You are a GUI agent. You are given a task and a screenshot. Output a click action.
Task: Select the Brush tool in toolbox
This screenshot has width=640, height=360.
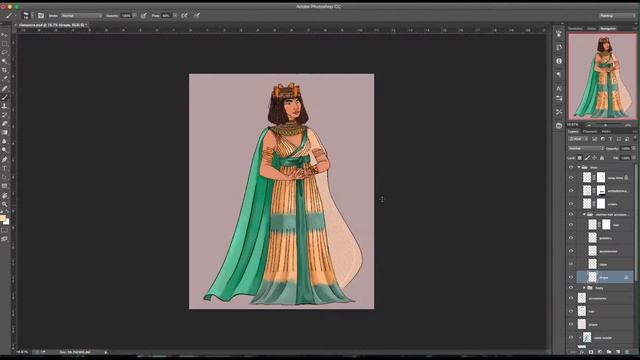click(4, 97)
